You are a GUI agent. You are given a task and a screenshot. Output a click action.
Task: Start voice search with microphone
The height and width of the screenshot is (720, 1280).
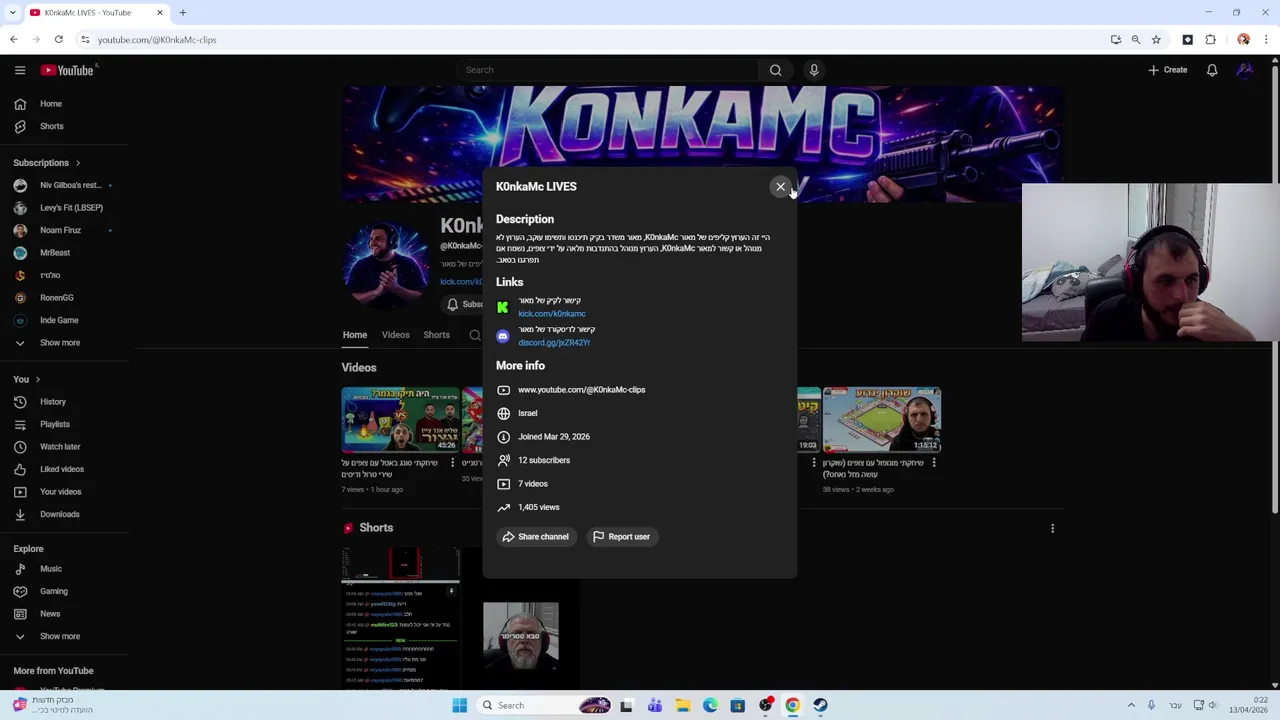[x=814, y=70]
